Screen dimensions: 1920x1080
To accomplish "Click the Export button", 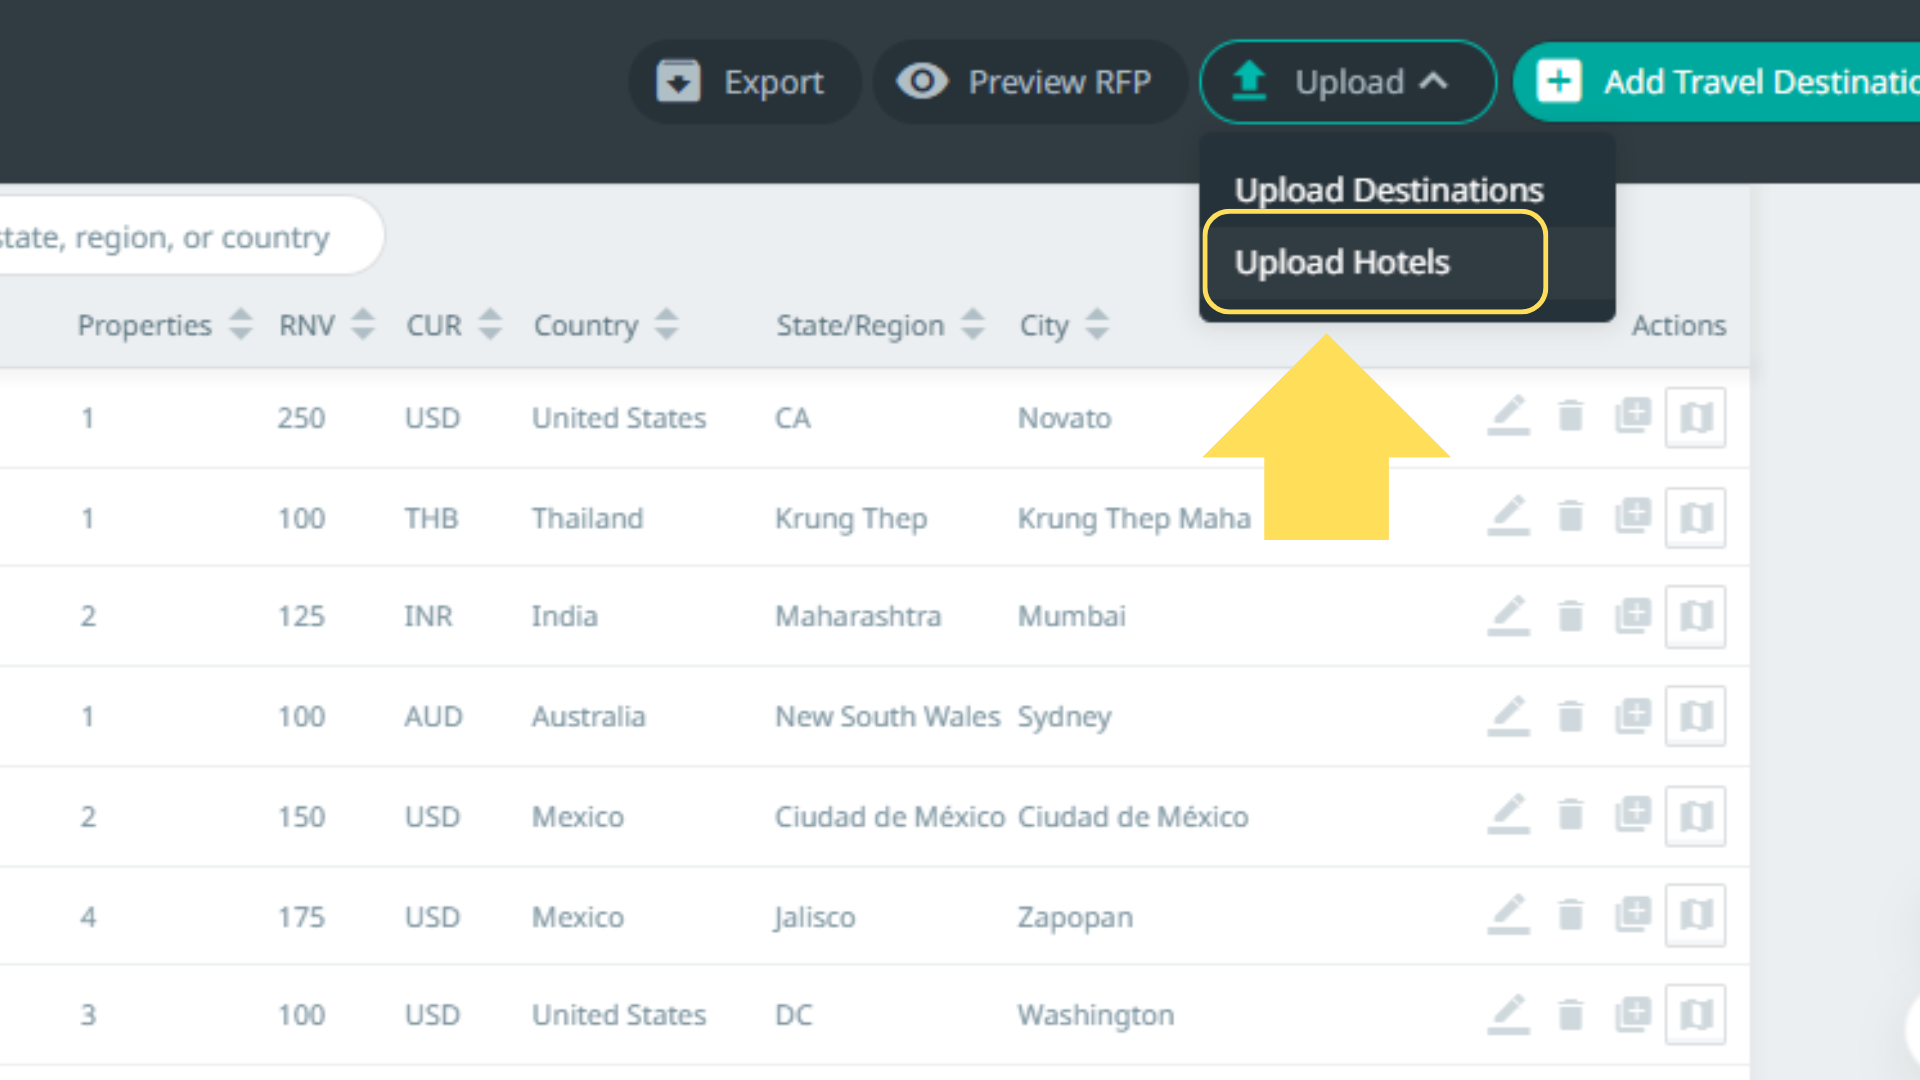I will (x=744, y=82).
